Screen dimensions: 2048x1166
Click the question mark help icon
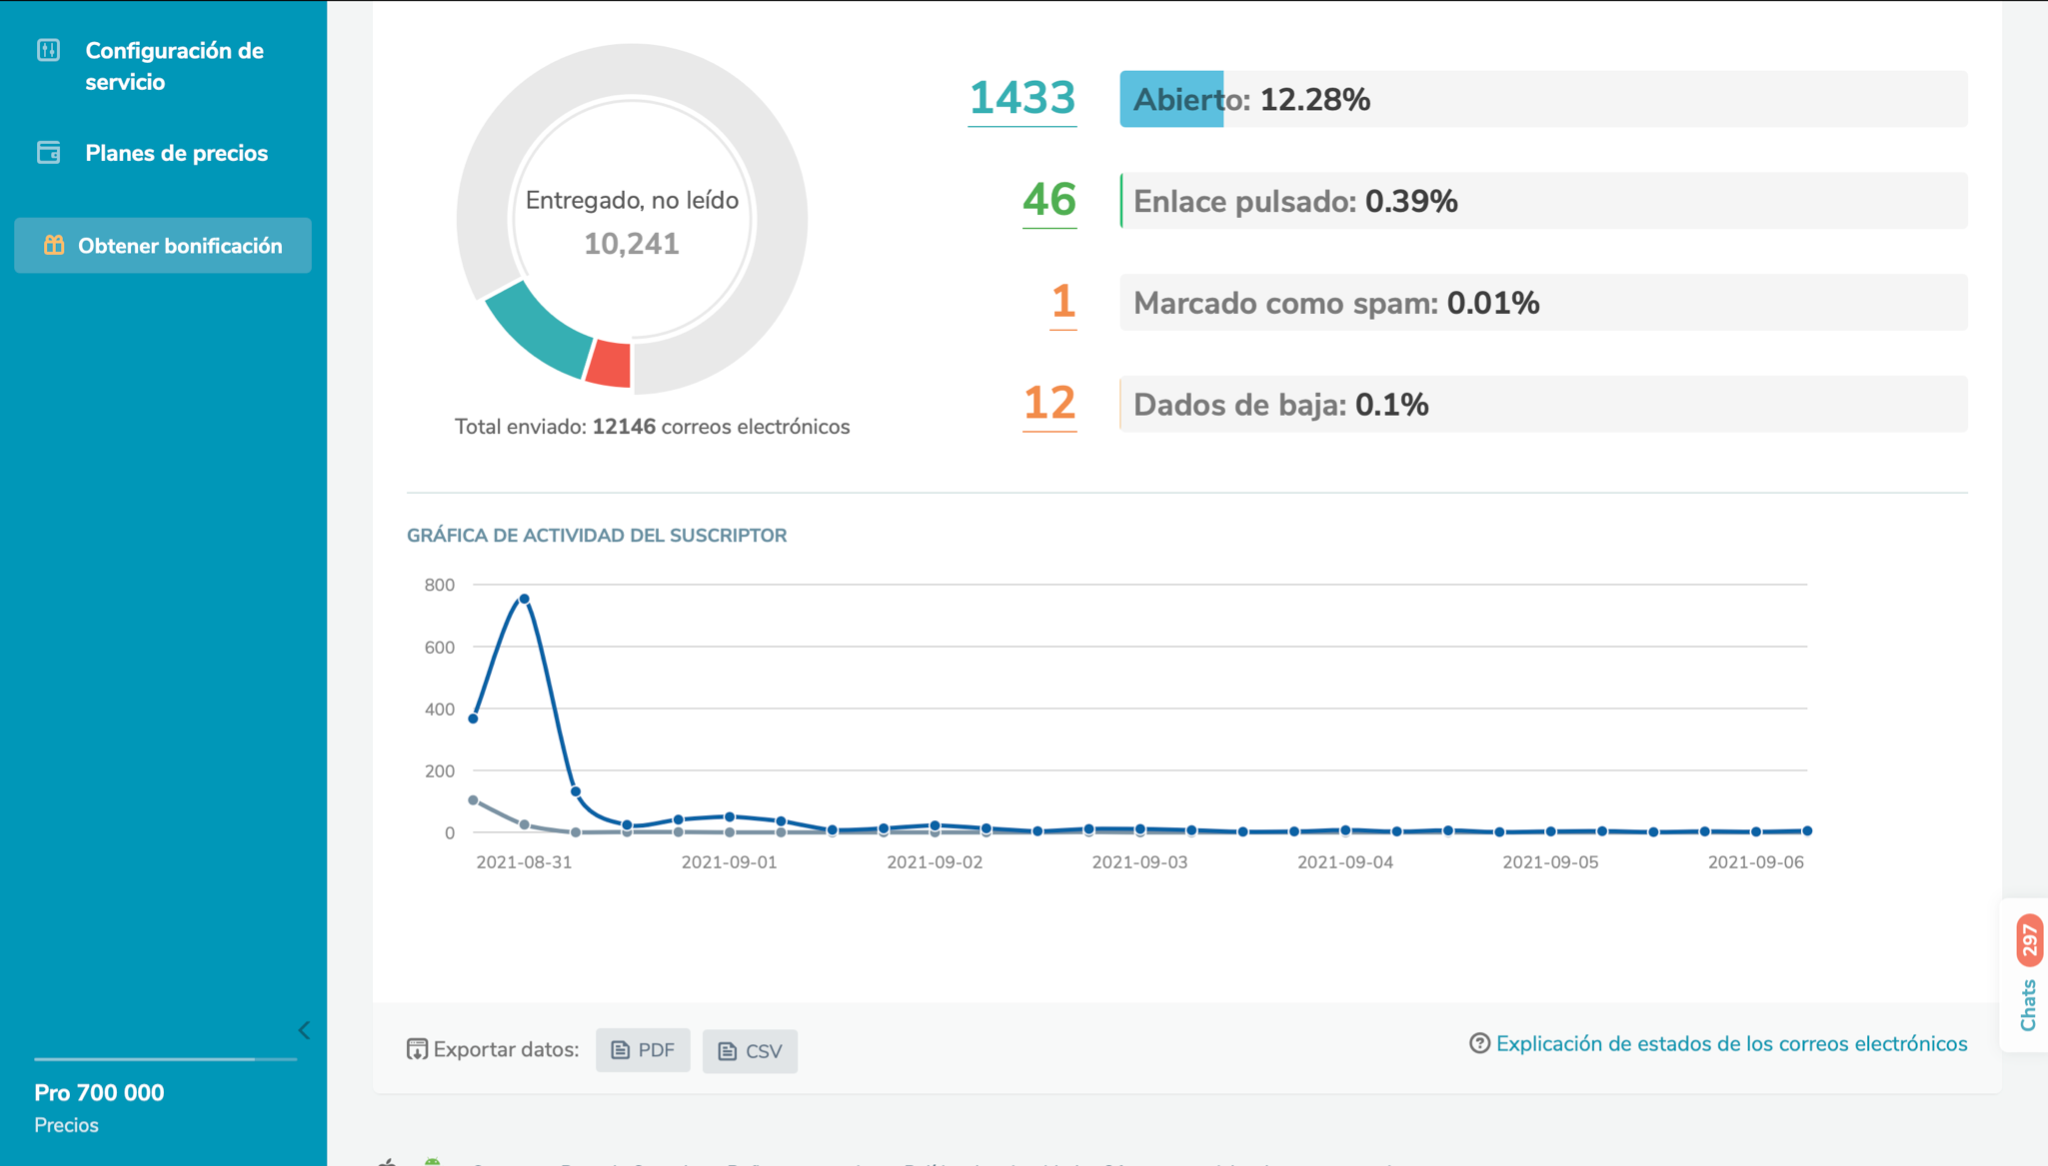1479,1043
